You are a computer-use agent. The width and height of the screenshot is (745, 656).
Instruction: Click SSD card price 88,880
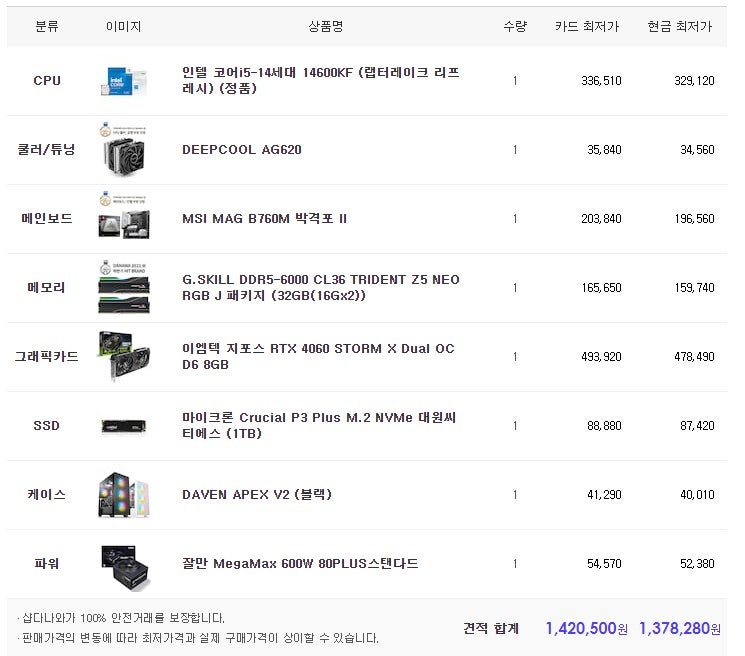[x=604, y=425]
